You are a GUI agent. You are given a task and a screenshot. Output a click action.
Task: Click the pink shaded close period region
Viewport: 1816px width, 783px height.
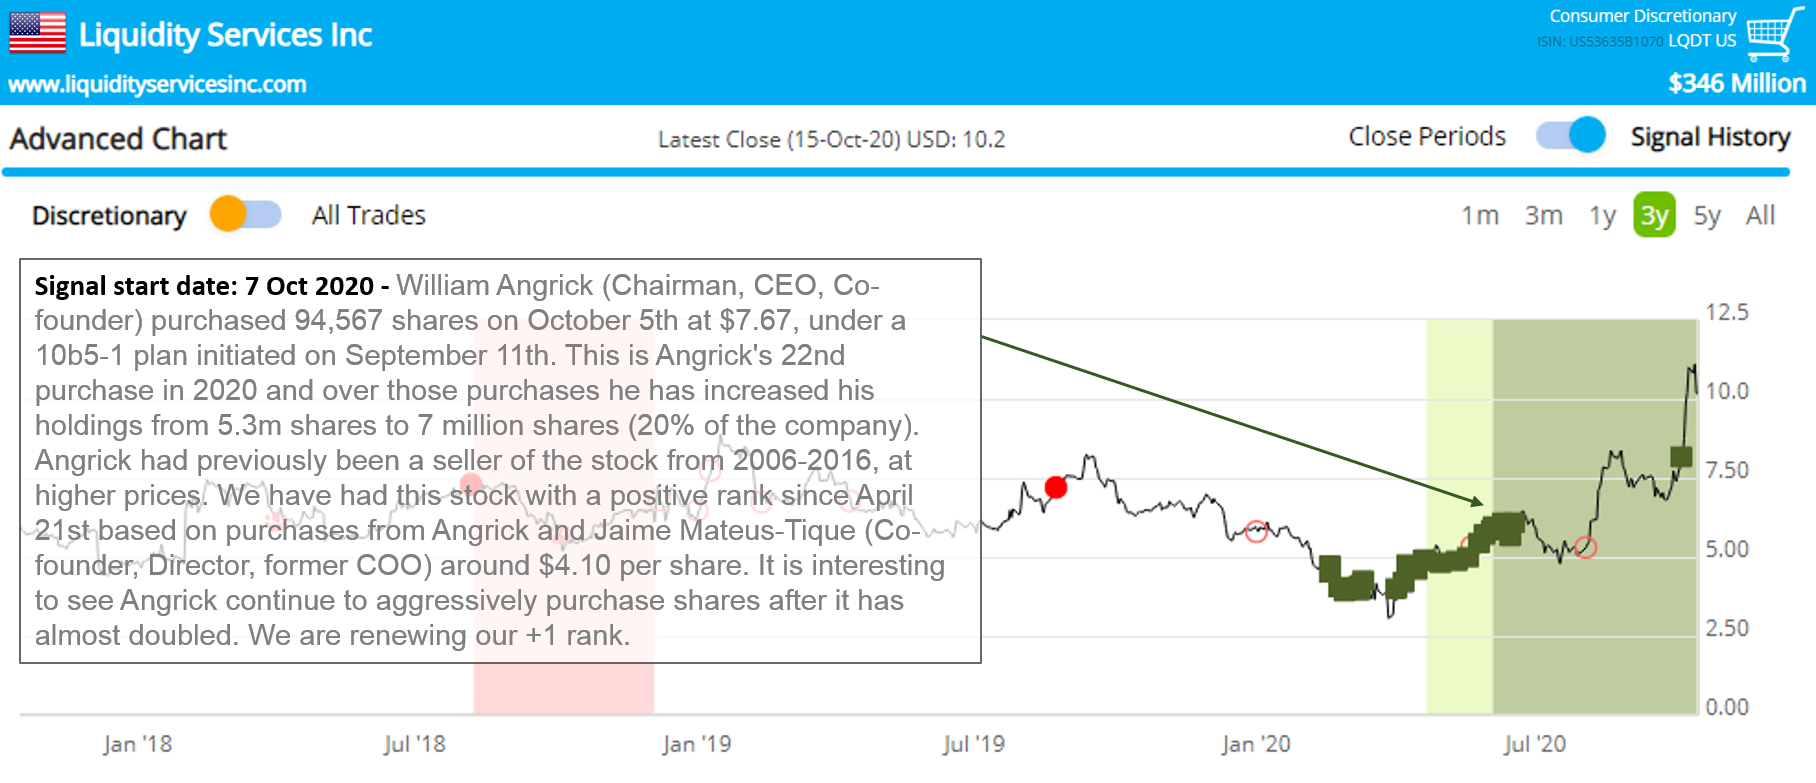563,688
